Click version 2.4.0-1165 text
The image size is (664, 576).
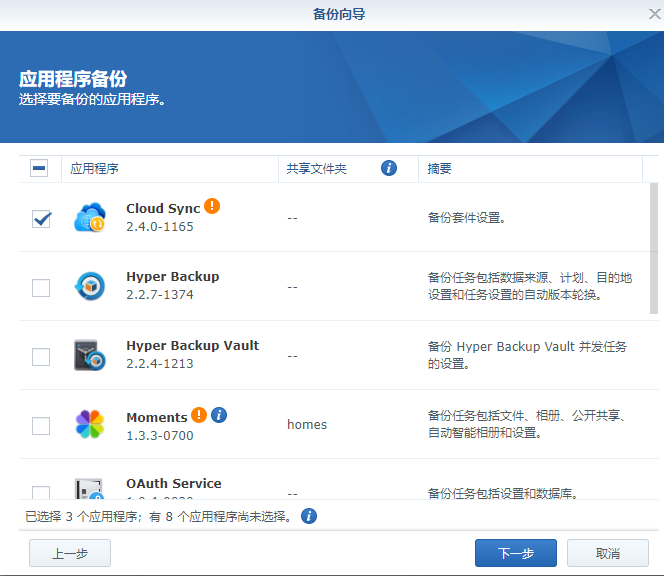point(160,227)
